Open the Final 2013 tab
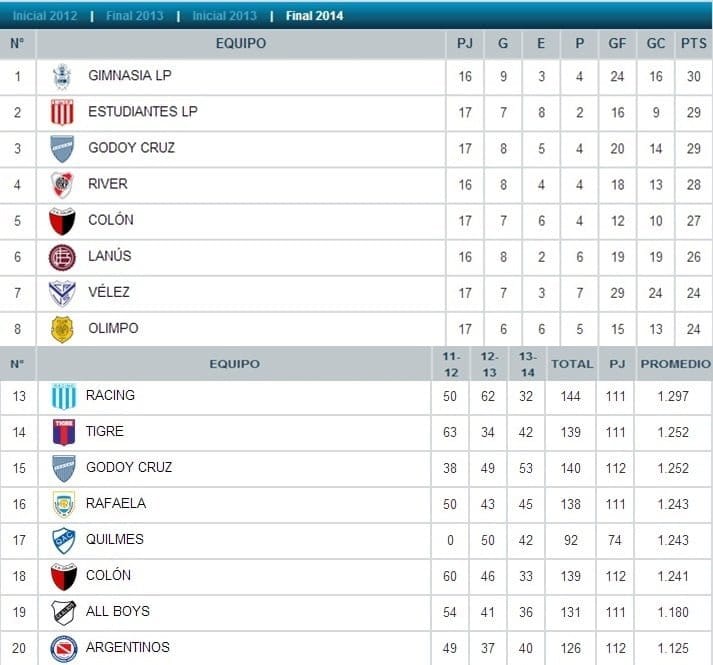 (134, 16)
